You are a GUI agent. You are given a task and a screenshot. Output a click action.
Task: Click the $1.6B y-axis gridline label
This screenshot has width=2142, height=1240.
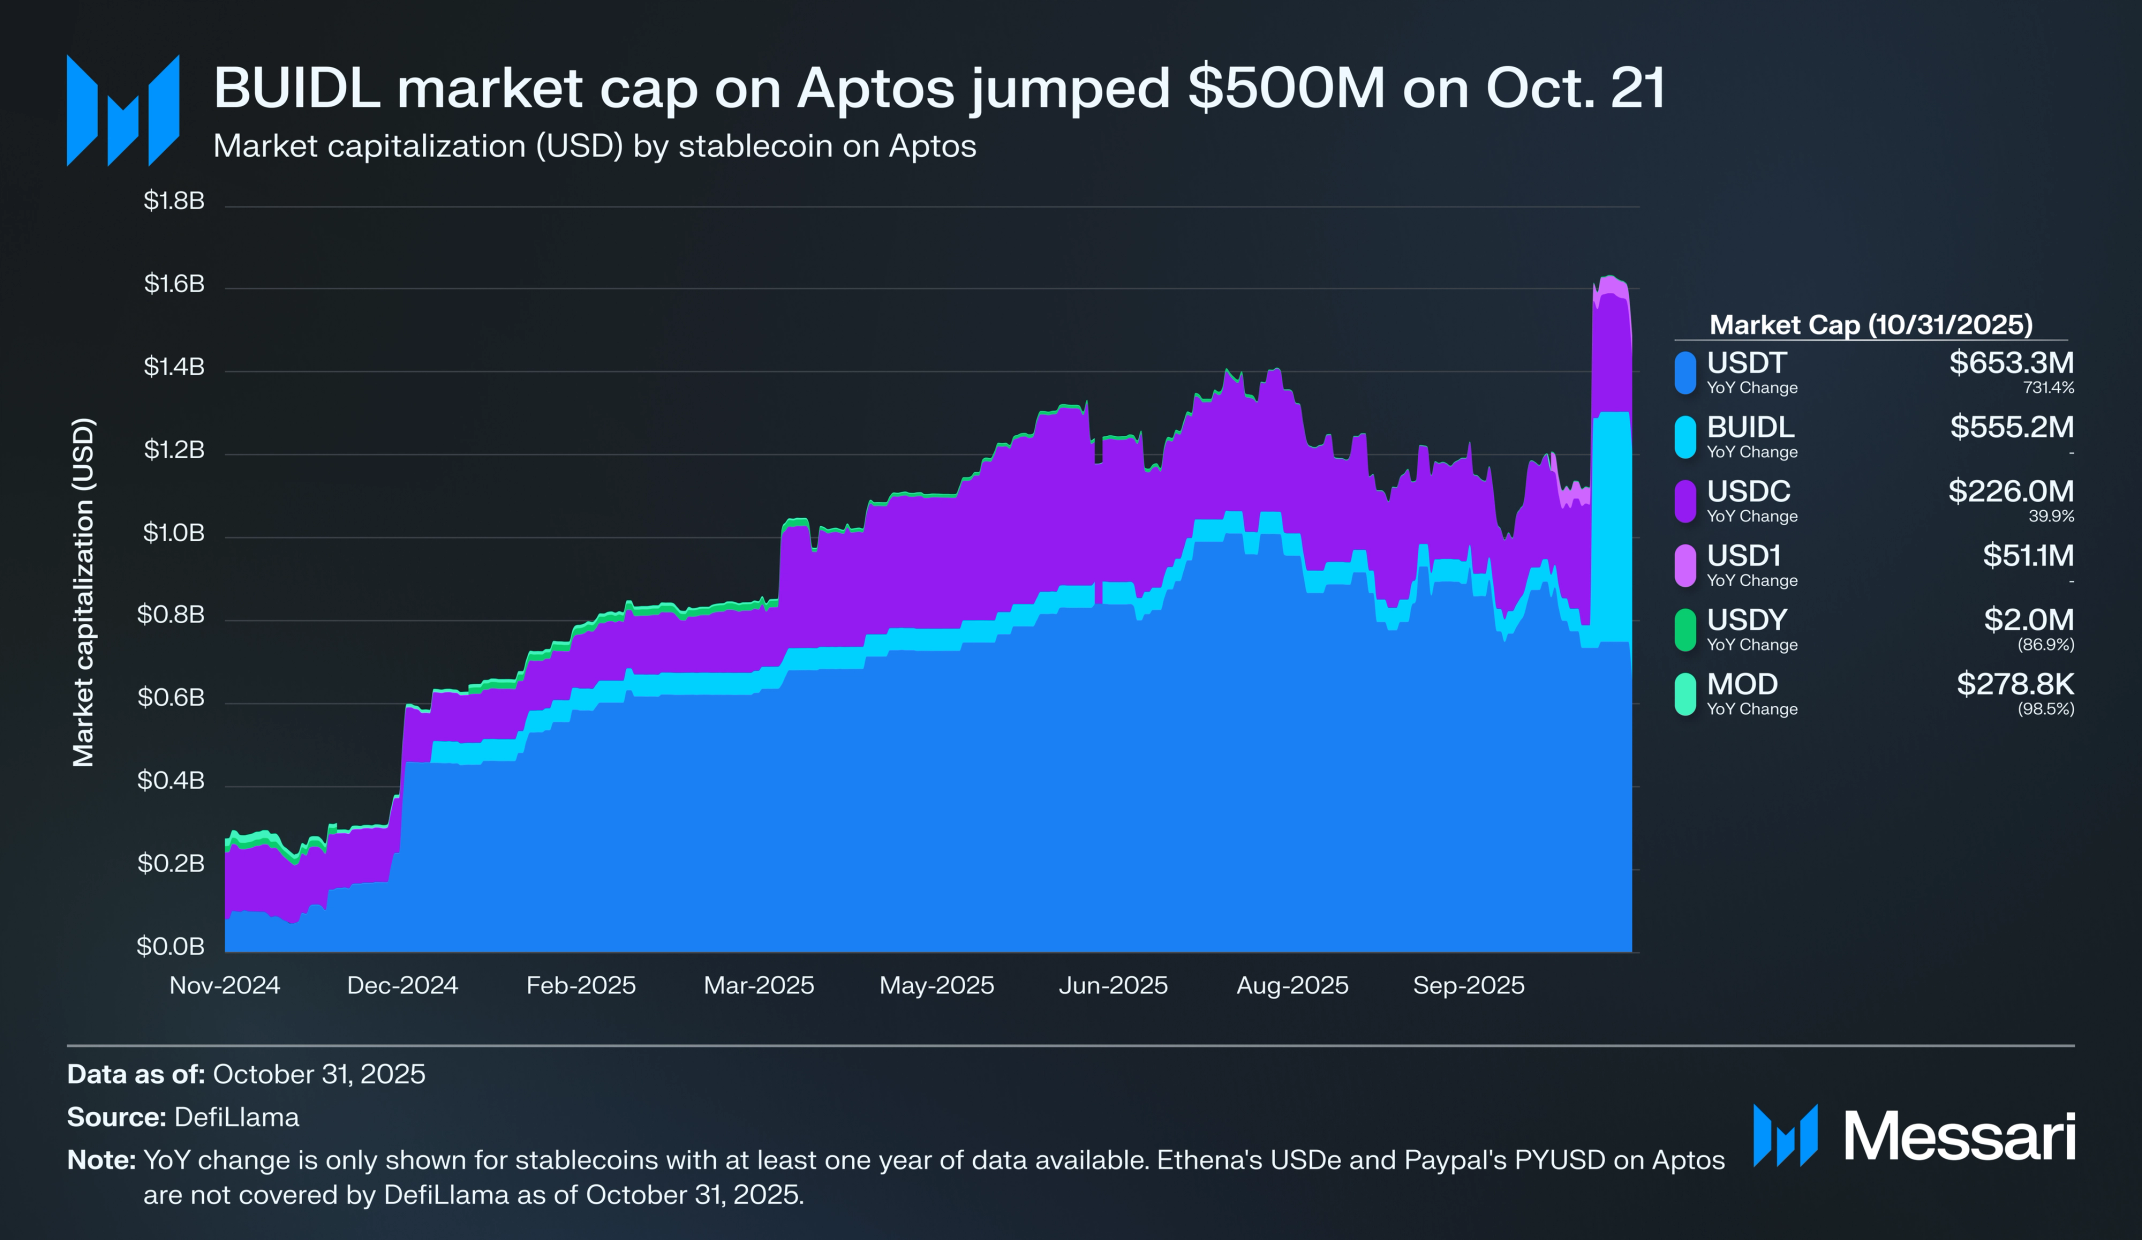[174, 284]
